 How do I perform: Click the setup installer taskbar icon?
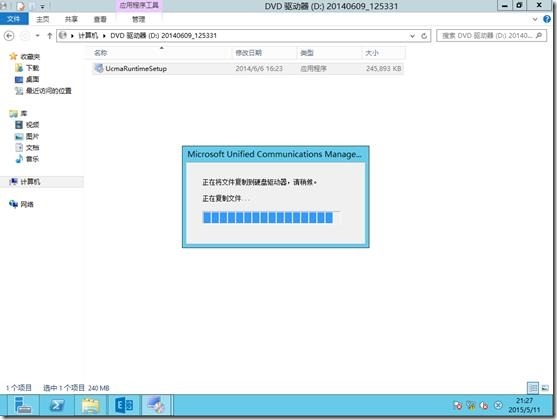tap(157, 405)
